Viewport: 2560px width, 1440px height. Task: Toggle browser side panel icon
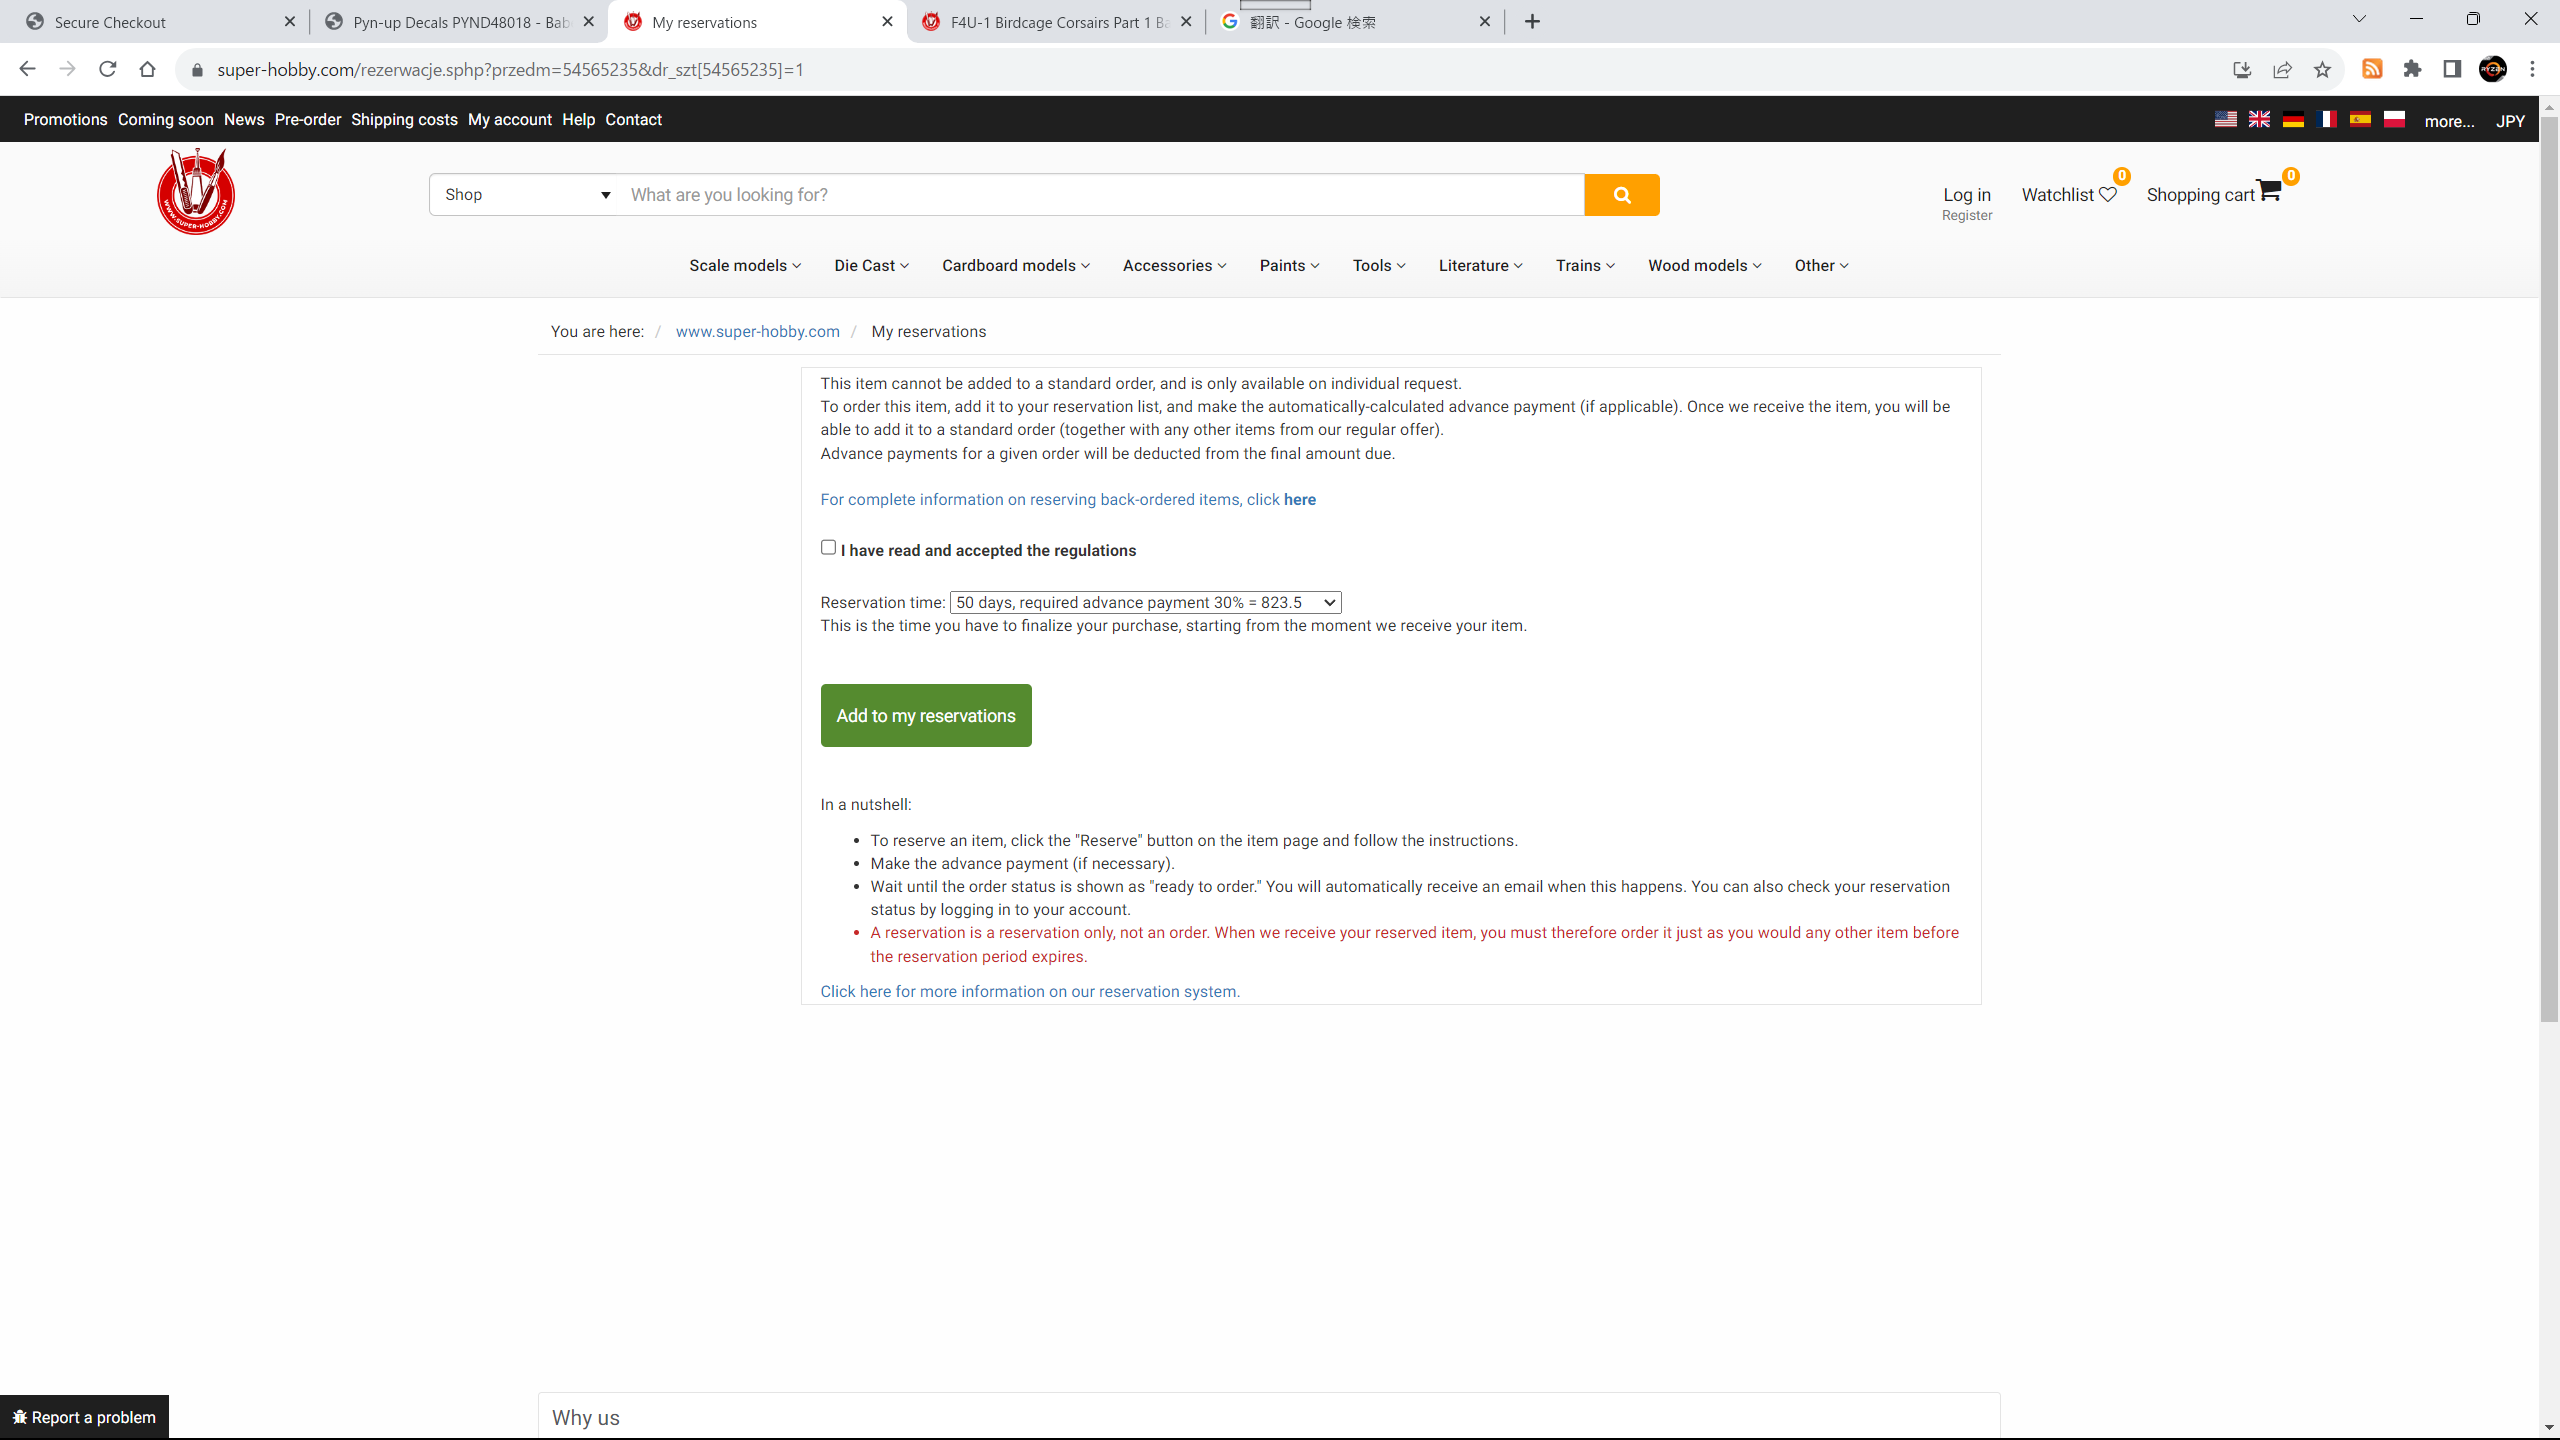click(x=2452, y=69)
